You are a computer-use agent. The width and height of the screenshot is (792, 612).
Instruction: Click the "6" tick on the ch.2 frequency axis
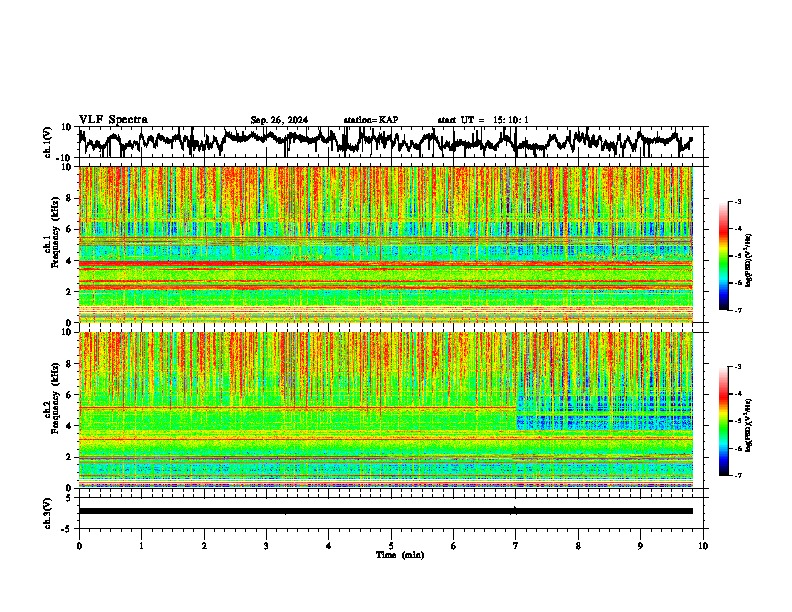[x=70, y=395]
